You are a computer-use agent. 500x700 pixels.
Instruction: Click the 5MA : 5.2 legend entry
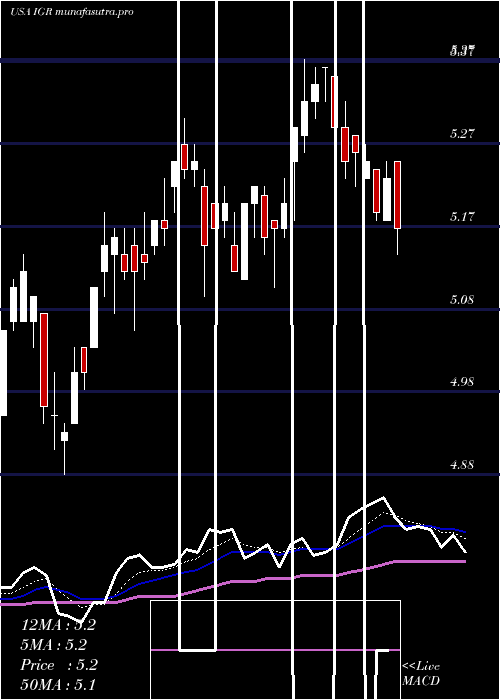point(54,645)
